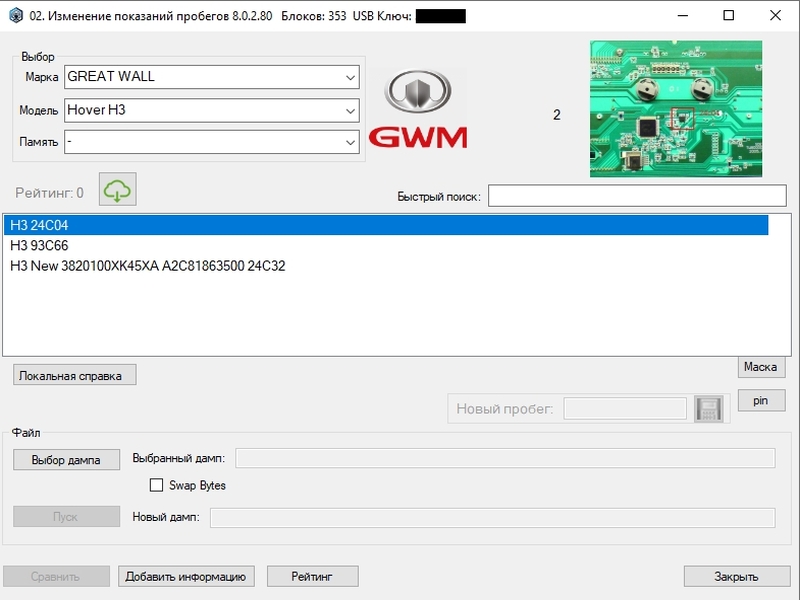
Task: Click the Добавить информацию button
Action: (x=186, y=577)
